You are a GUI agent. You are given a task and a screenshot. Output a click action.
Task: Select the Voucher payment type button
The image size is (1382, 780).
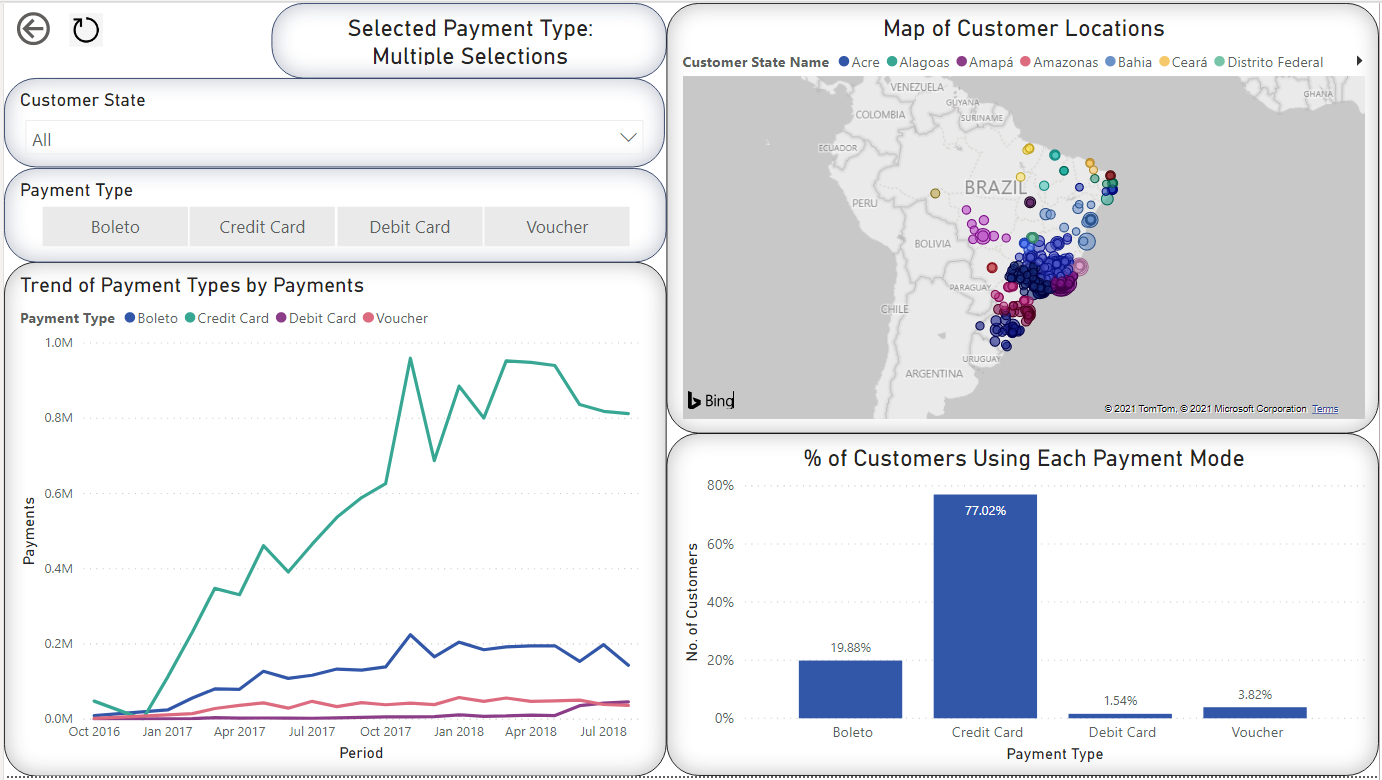[557, 227]
